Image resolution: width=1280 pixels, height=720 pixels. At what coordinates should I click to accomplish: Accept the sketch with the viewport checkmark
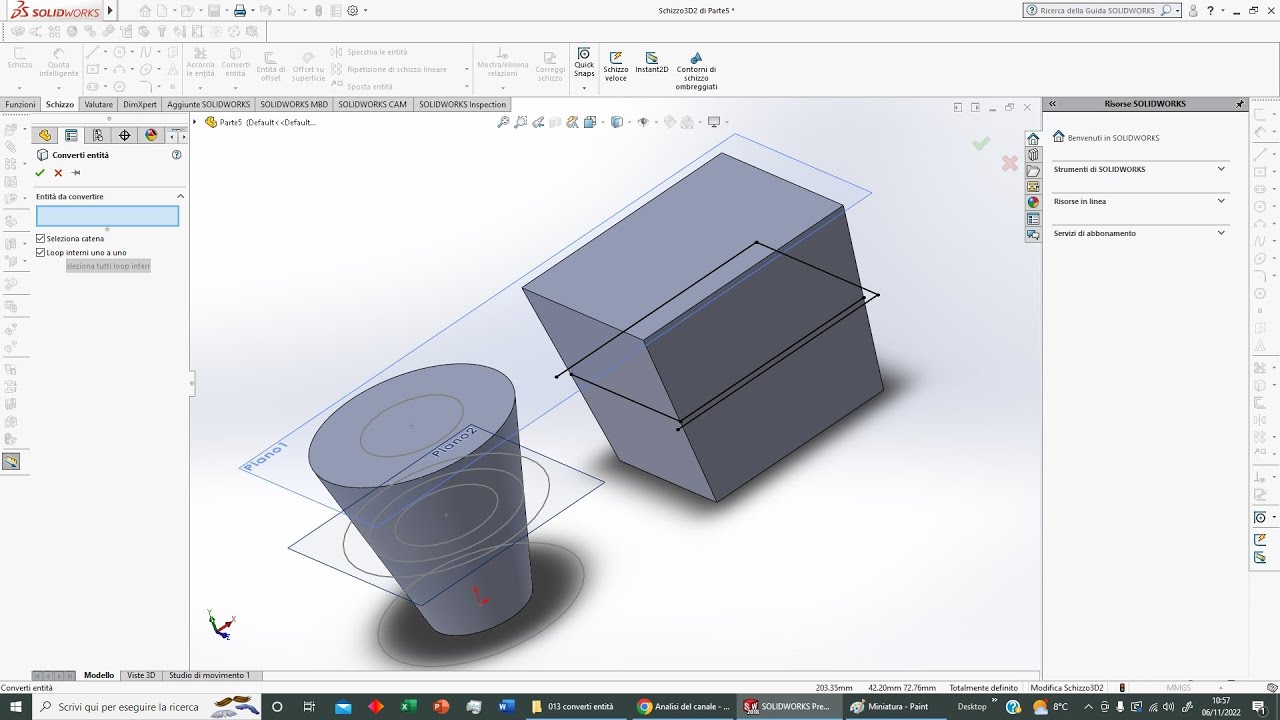(x=981, y=144)
